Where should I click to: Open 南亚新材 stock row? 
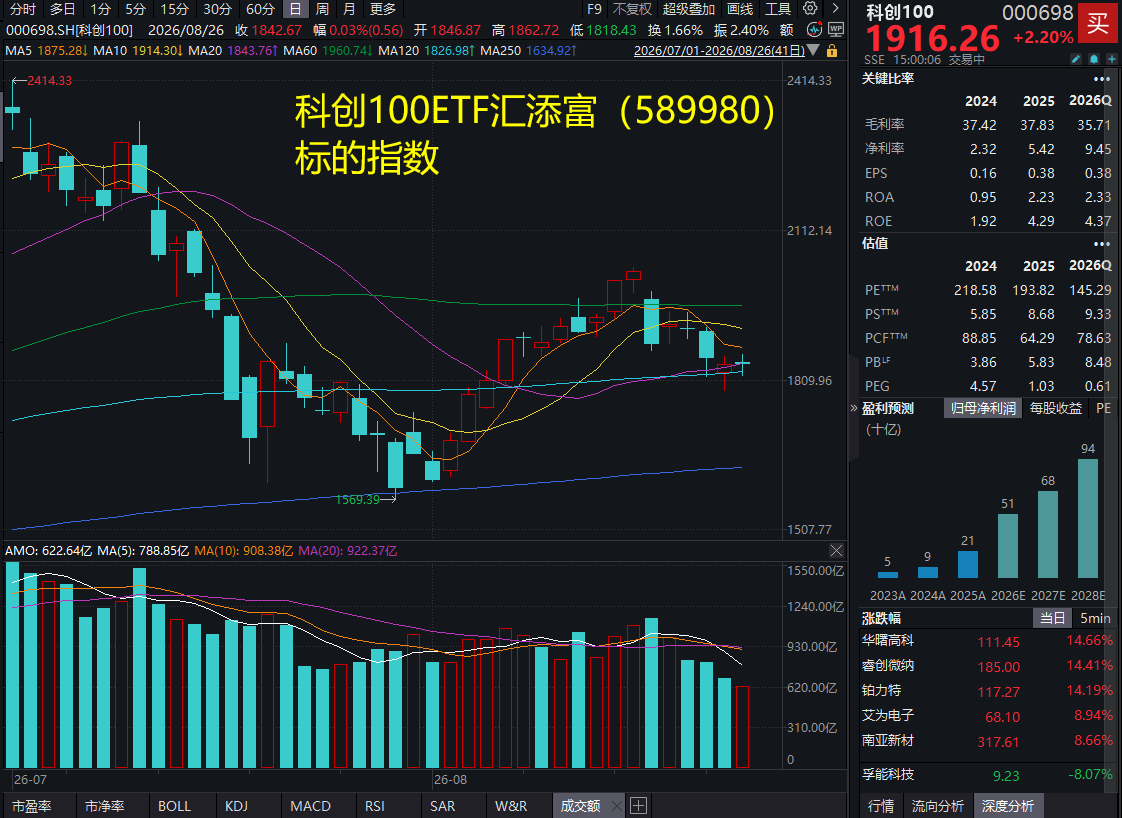pos(987,741)
